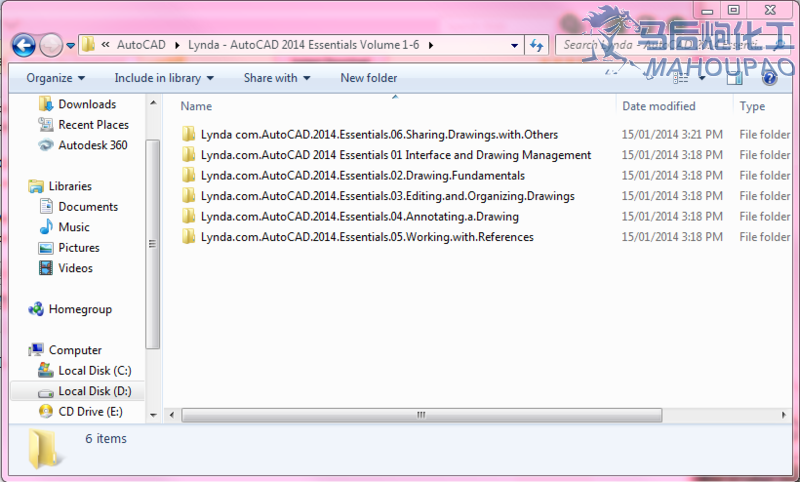Open the Share with menu
Viewport: 800px width, 482px height.
click(277, 78)
